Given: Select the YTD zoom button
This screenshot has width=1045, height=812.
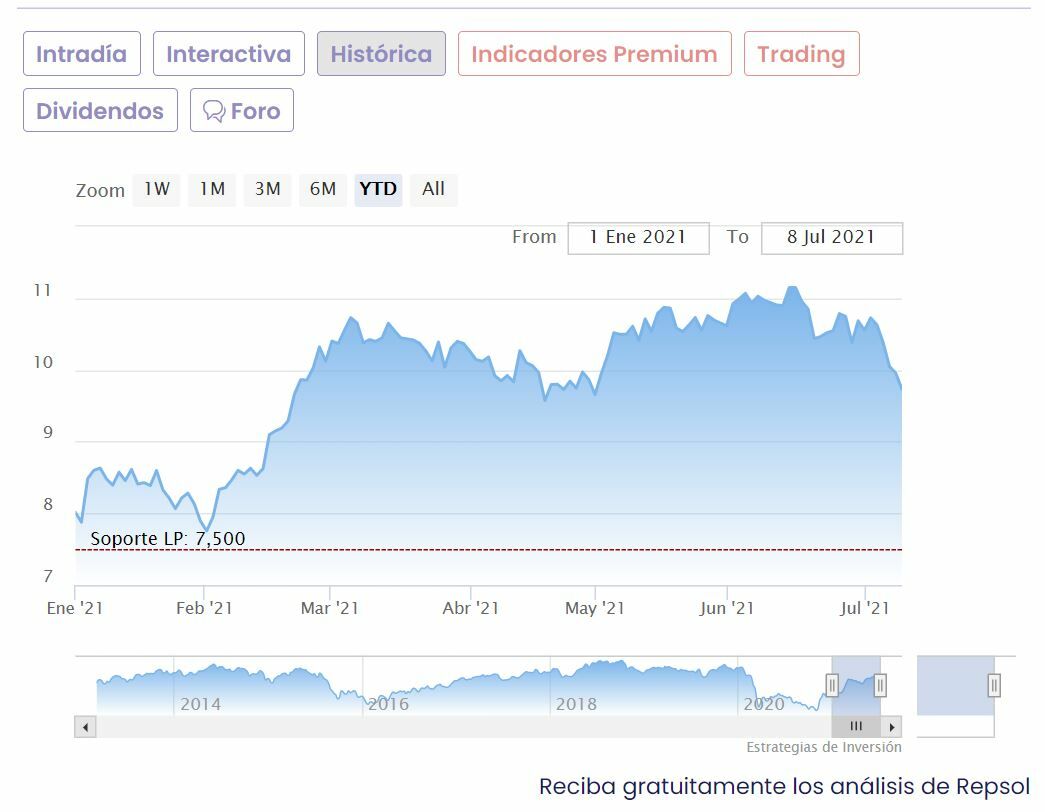Looking at the screenshot, I should [378, 189].
